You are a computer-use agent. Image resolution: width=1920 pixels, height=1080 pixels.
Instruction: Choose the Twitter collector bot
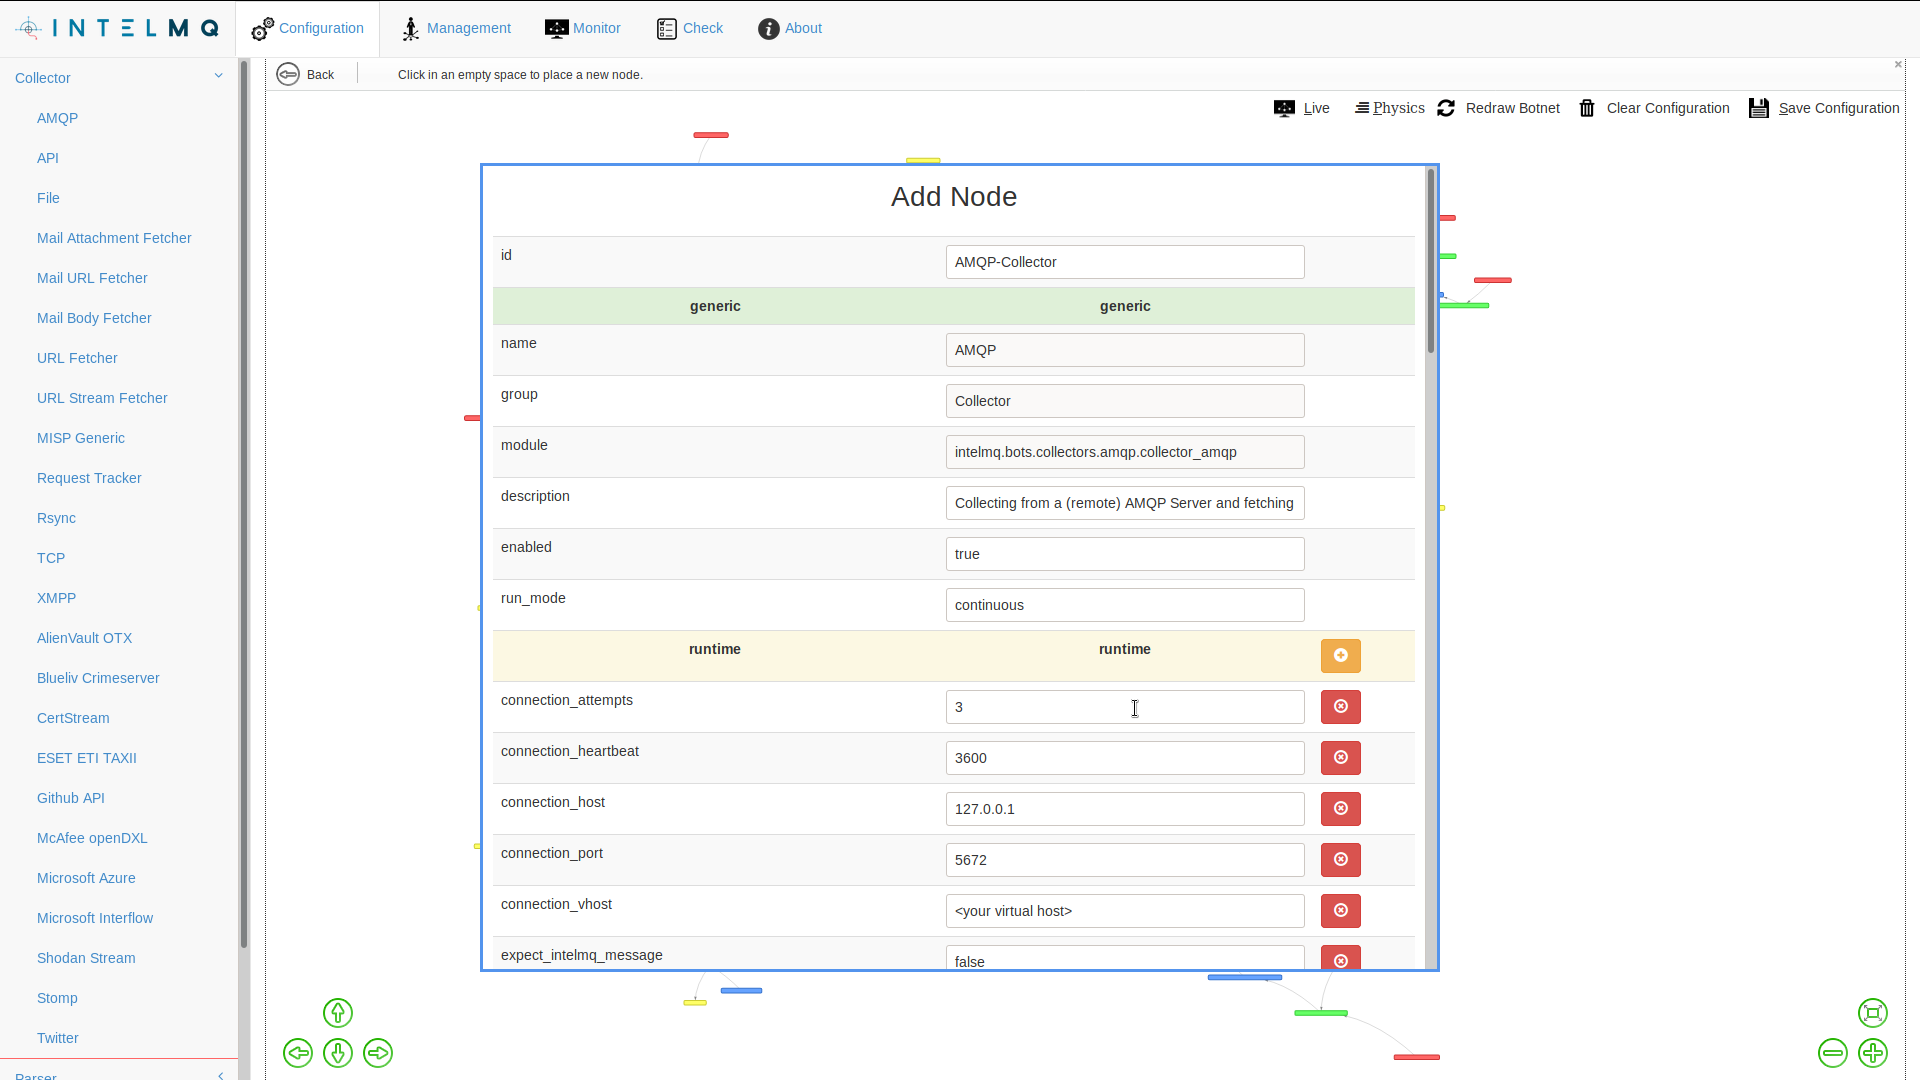(58, 1038)
